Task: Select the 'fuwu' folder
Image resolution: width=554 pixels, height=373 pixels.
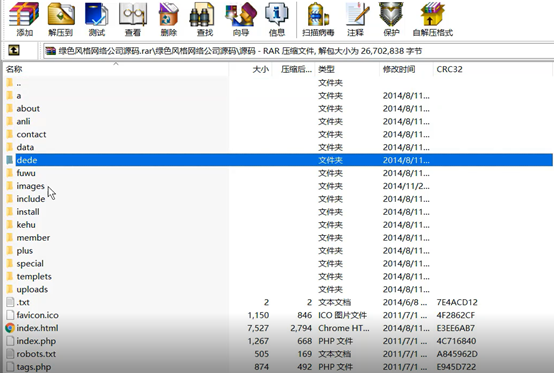Action: point(26,173)
